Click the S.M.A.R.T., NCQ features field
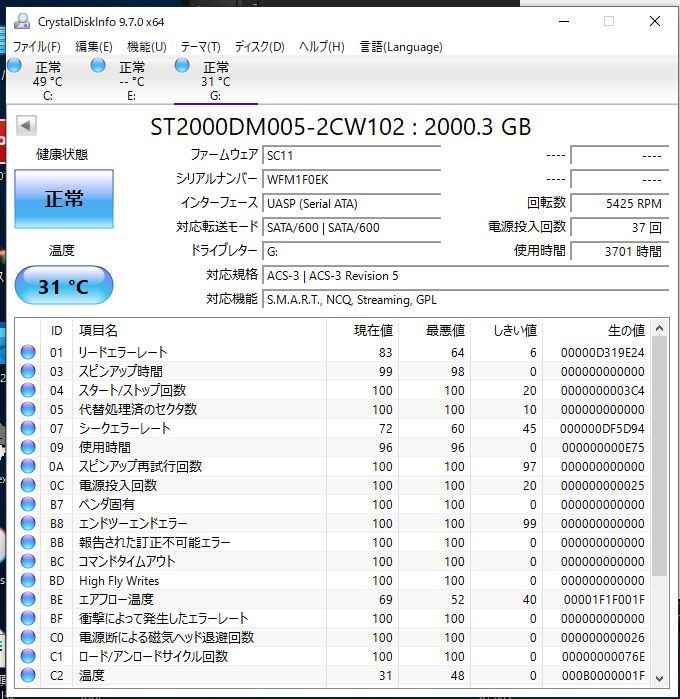 click(x=466, y=300)
